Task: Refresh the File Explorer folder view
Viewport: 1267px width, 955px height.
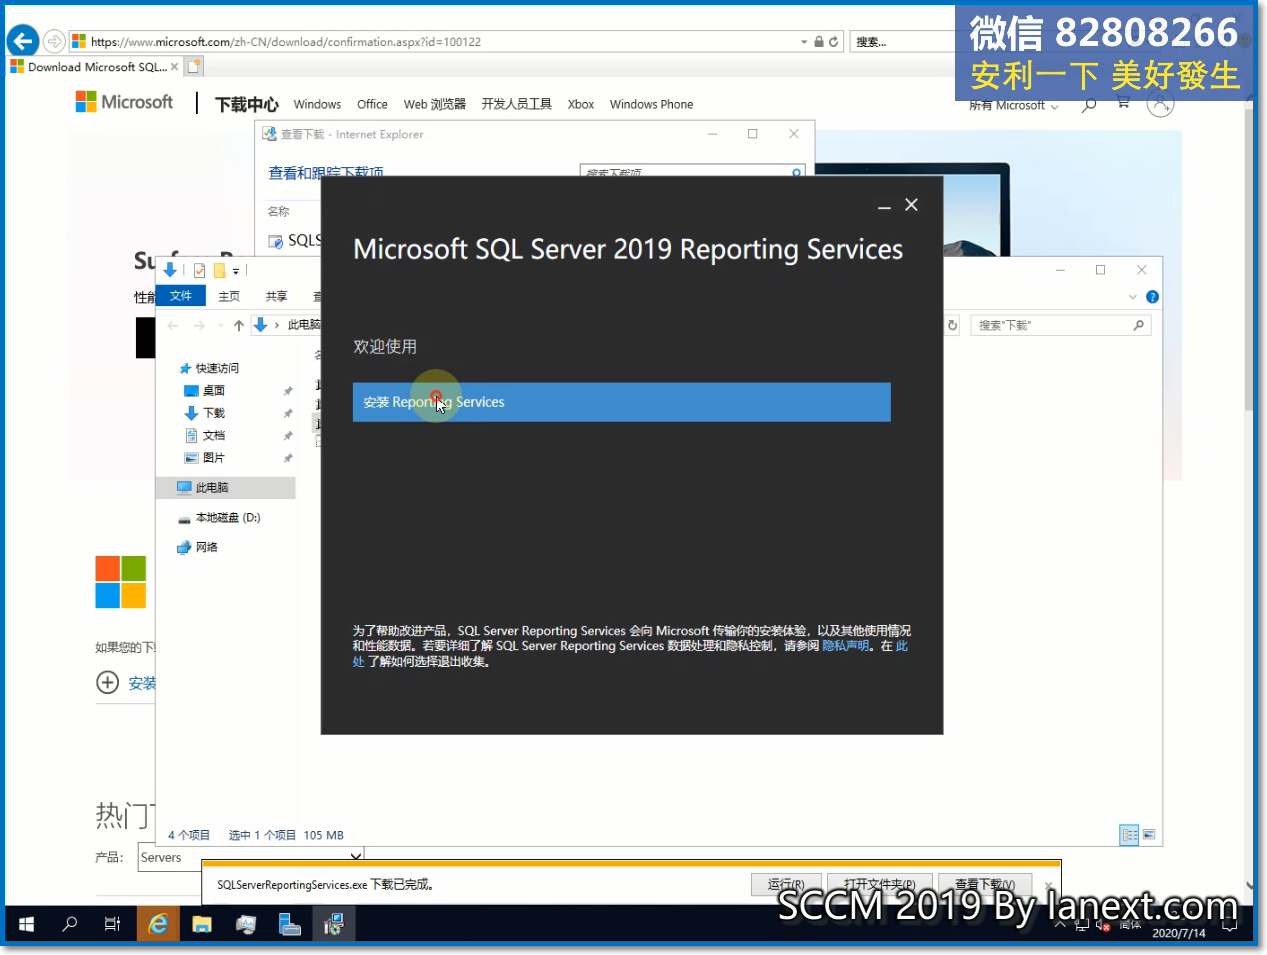Action: pyautogui.click(x=952, y=325)
